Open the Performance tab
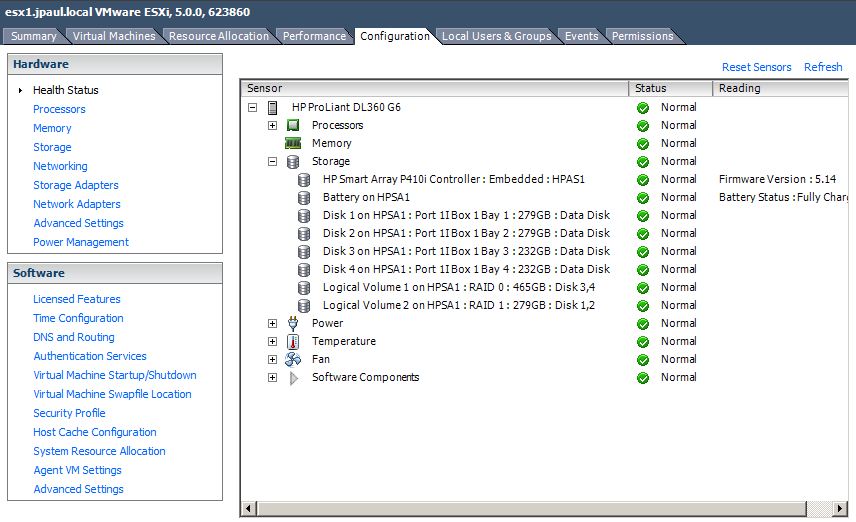 pyautogui.click(x=314, y=36)
